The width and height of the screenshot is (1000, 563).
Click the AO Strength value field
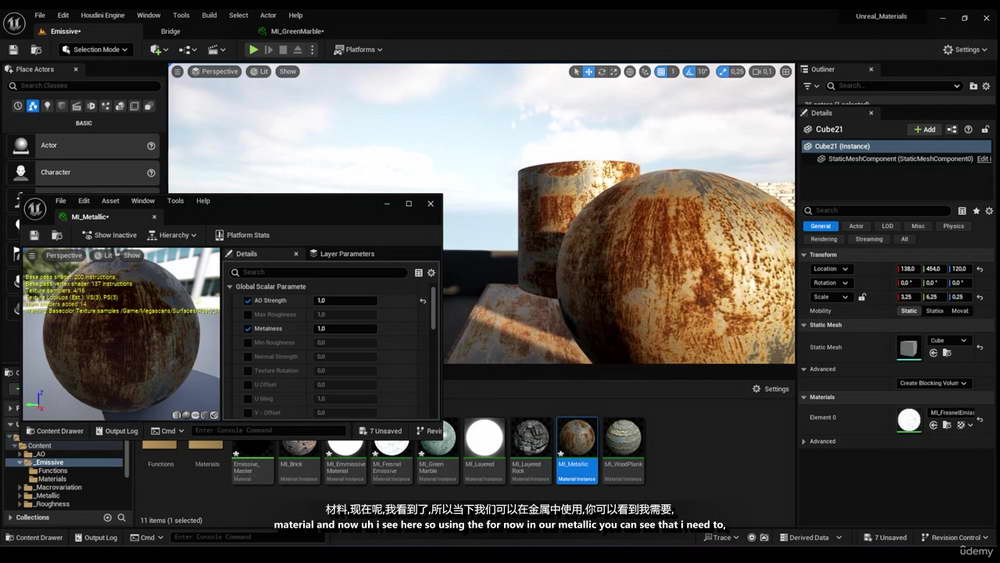tap(345, 300)
